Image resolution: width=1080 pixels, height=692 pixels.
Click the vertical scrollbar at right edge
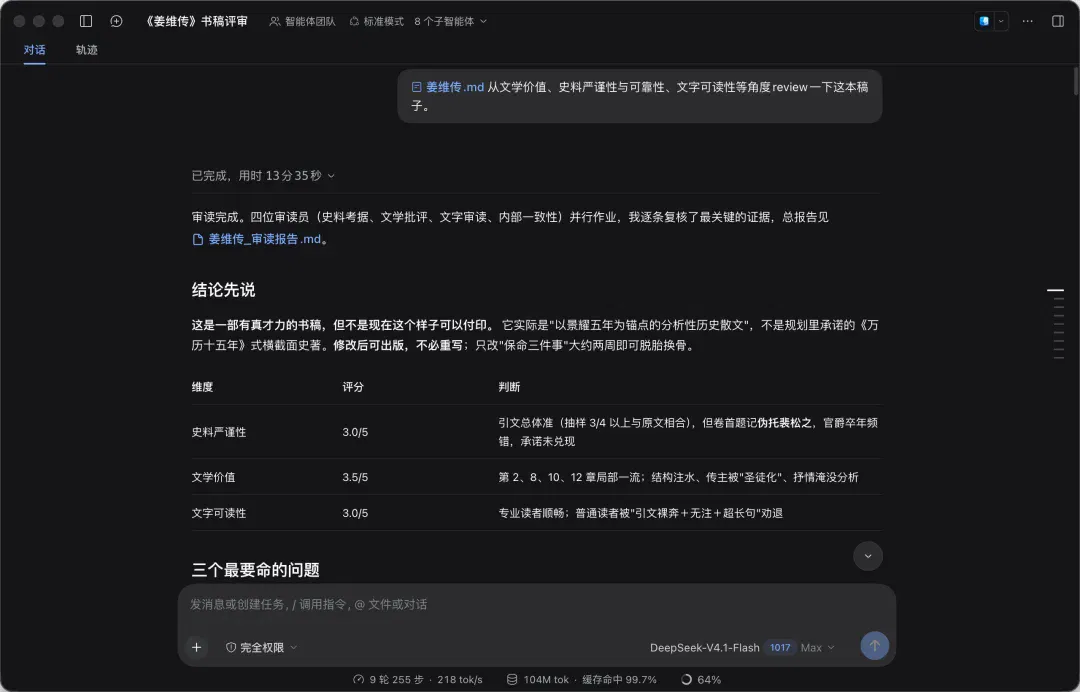(x=1076, y=81)
